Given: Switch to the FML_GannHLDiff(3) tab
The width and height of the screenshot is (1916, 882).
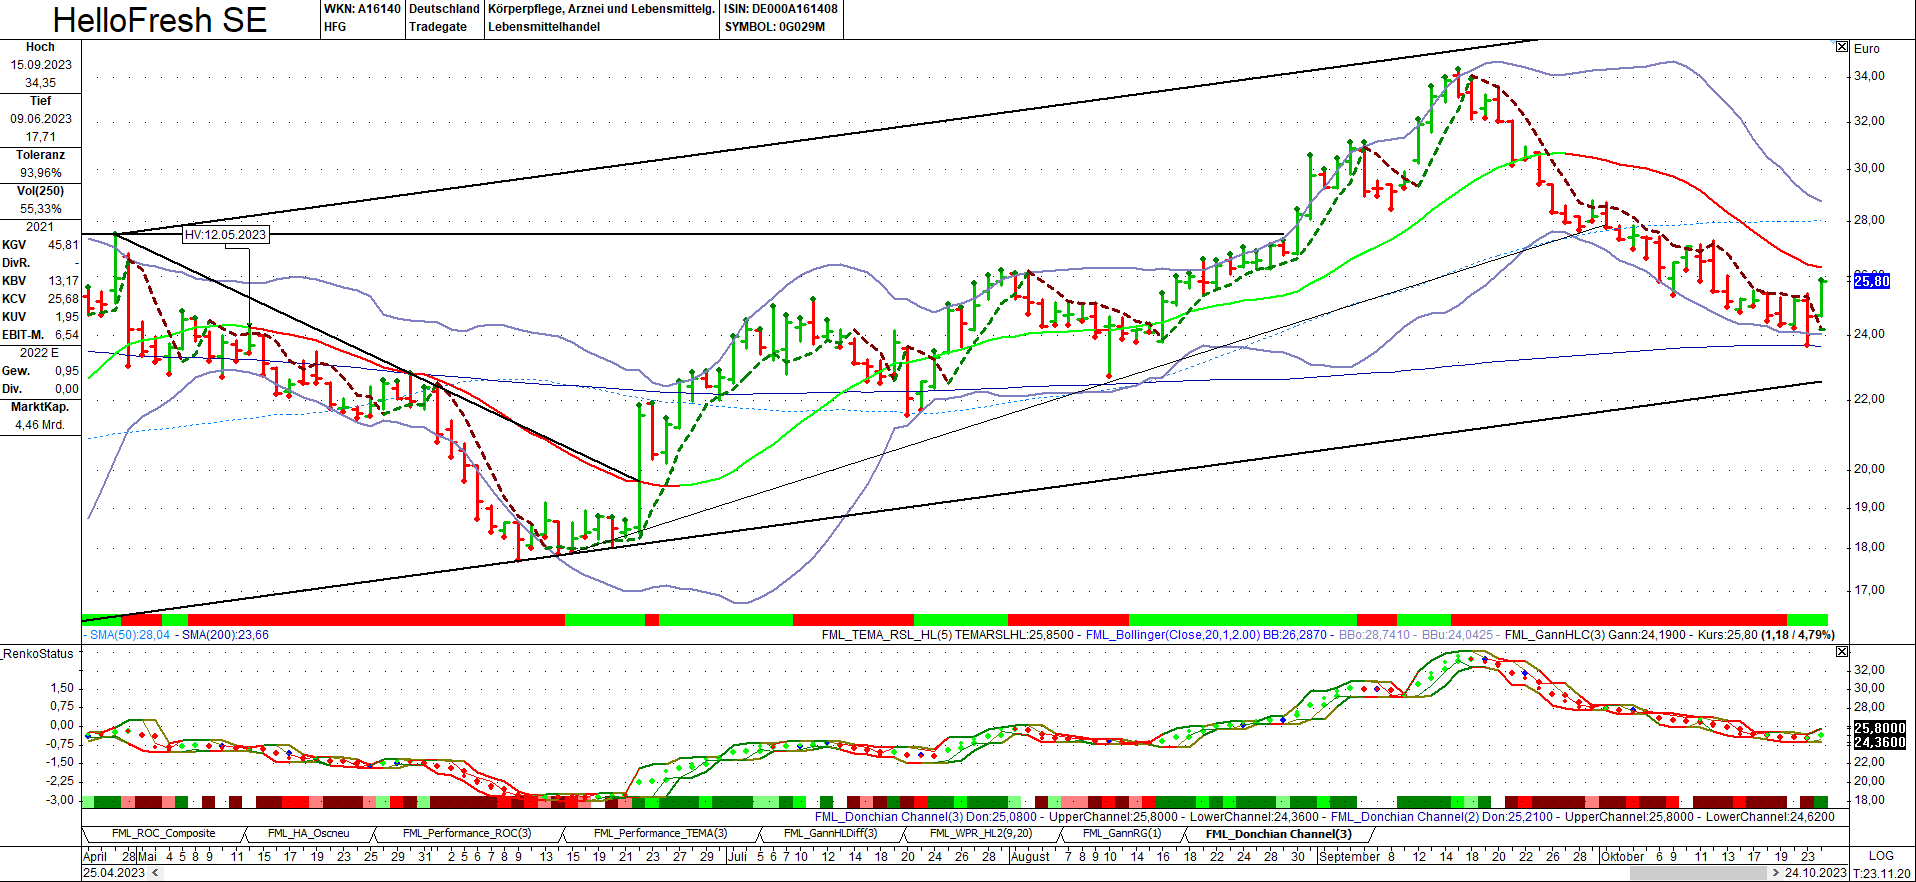Looking at the screenshot, I should 830,834.
